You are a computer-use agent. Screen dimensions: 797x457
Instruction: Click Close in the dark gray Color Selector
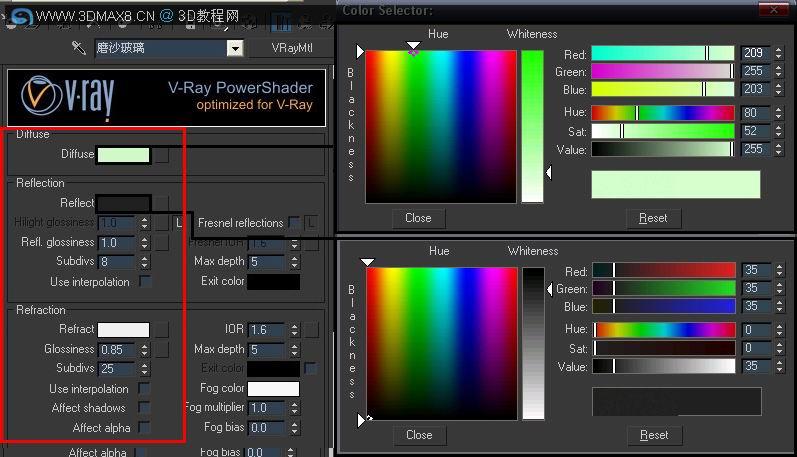tap(419, 435)
